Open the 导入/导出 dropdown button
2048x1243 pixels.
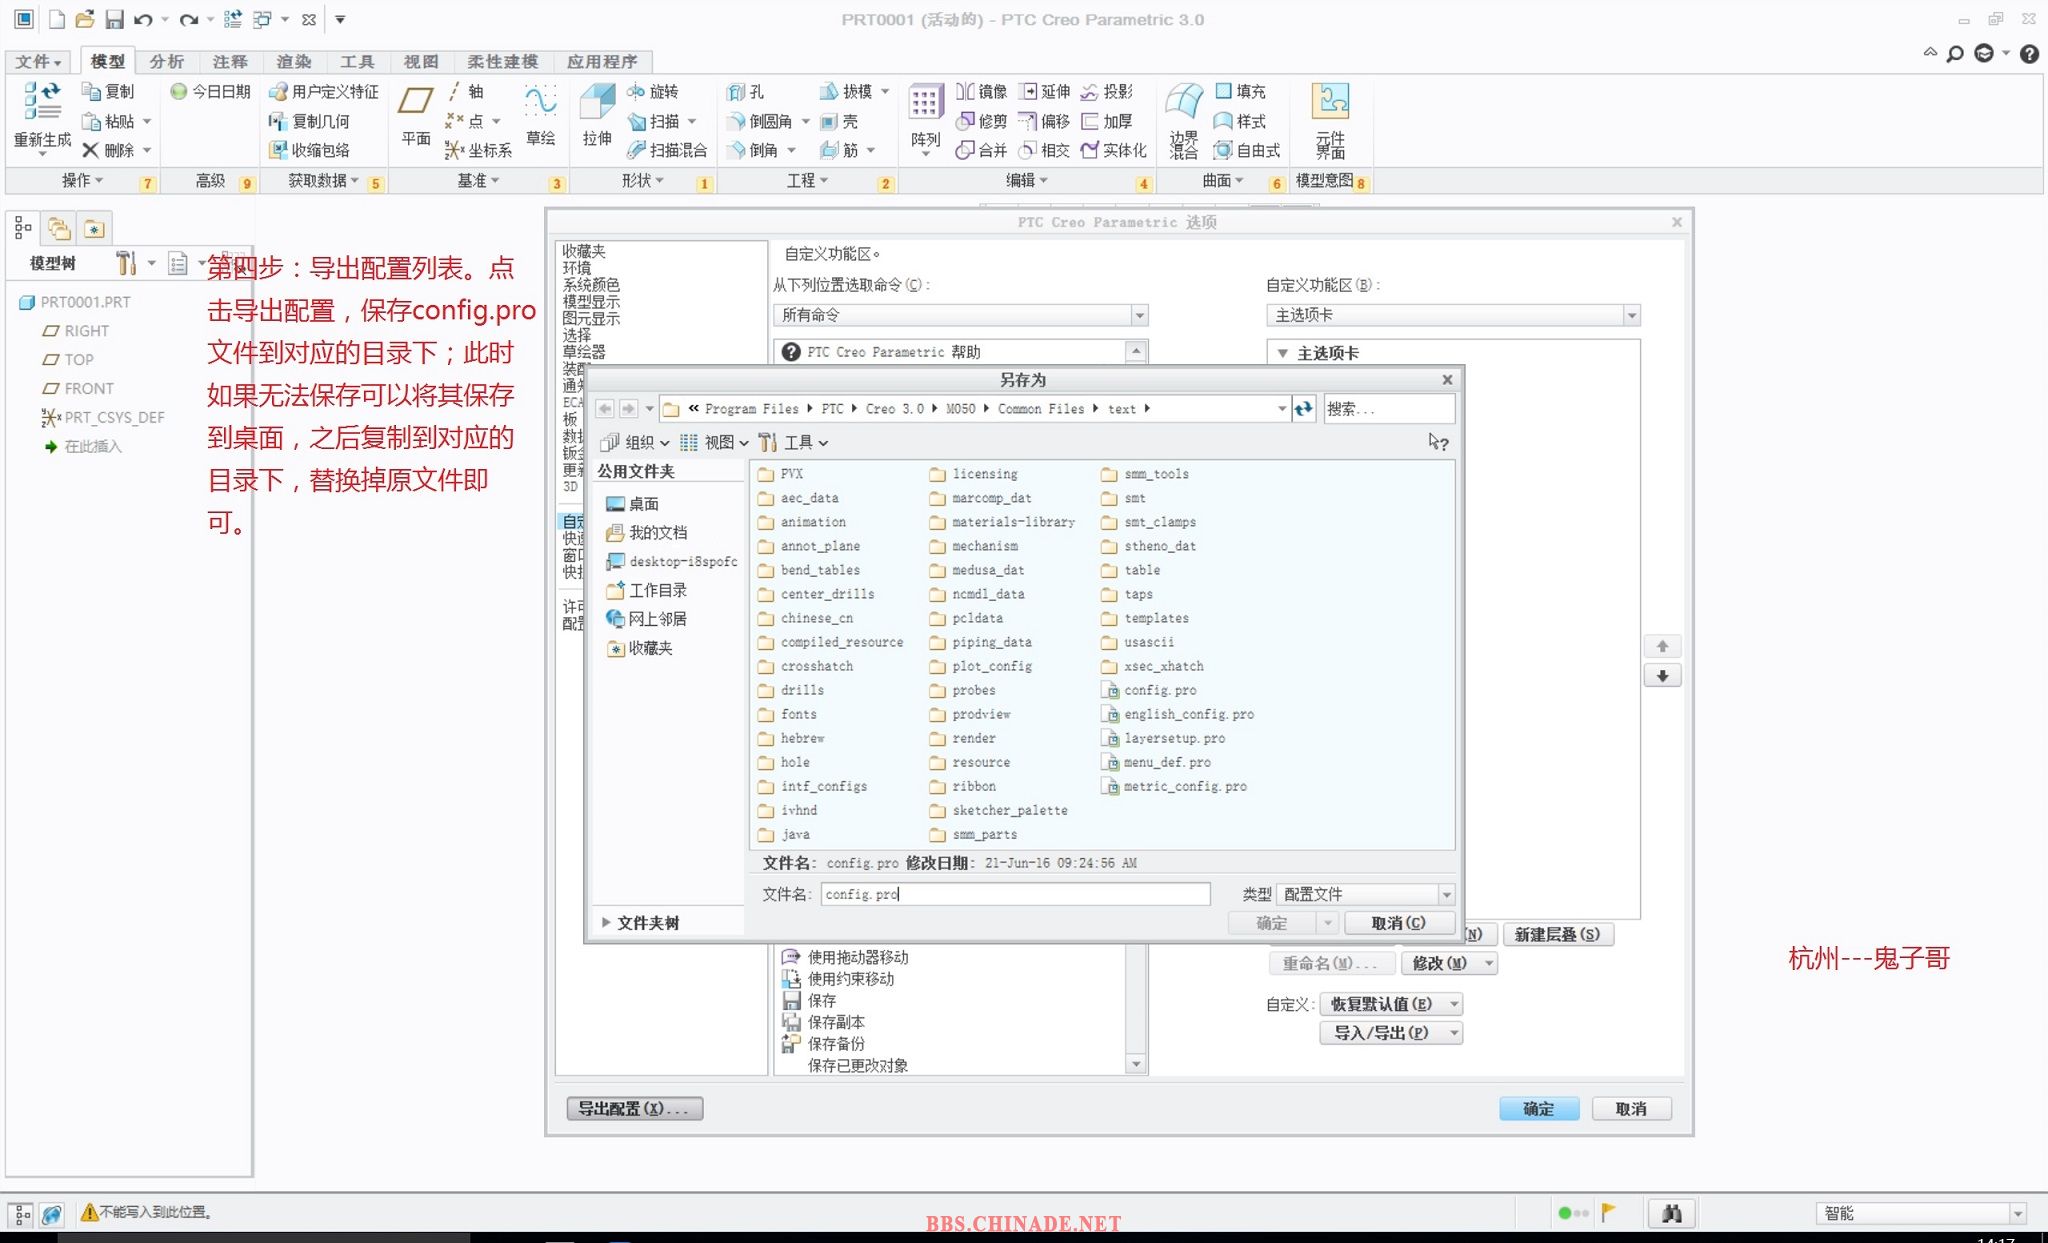[x=1391, y=1032]
